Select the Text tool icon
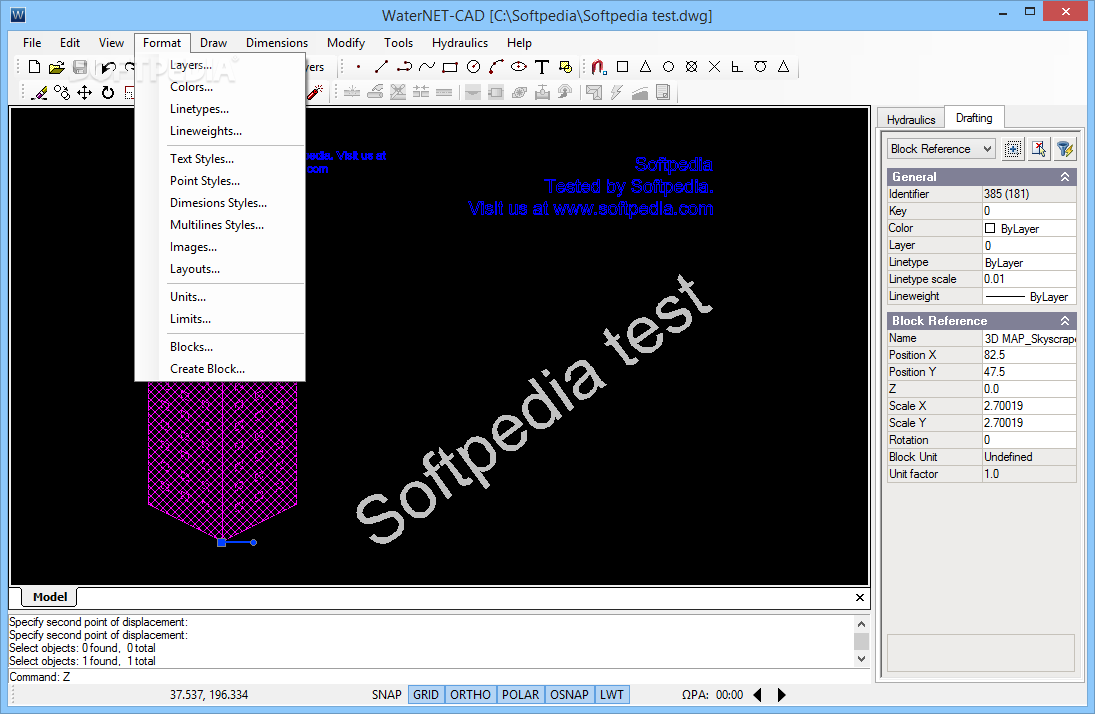Screen dimensions: 1095x714 542,67
